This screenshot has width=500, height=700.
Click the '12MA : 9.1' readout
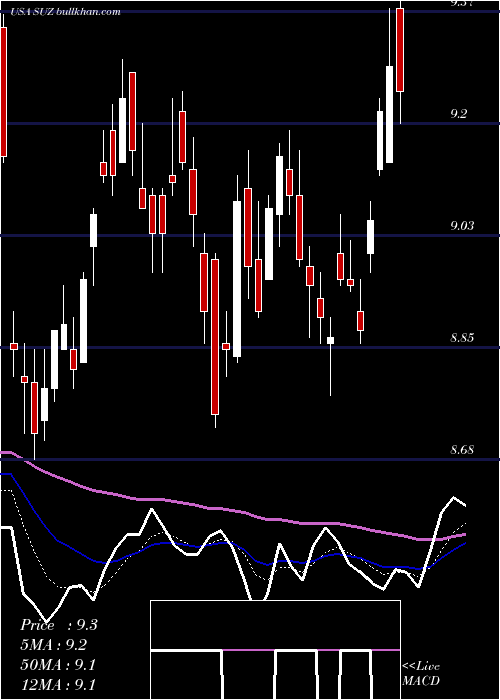click(x=58, y=685)
